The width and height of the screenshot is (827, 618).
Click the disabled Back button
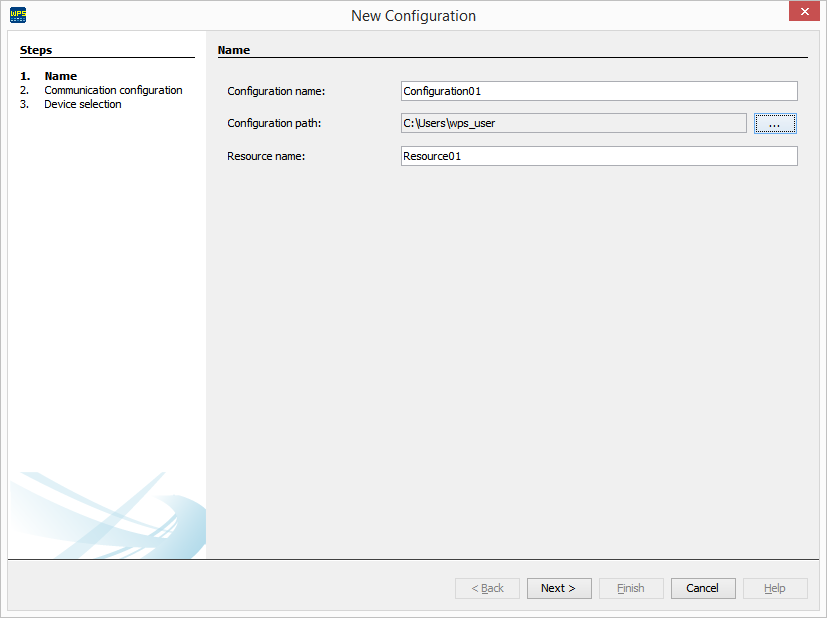487,588
